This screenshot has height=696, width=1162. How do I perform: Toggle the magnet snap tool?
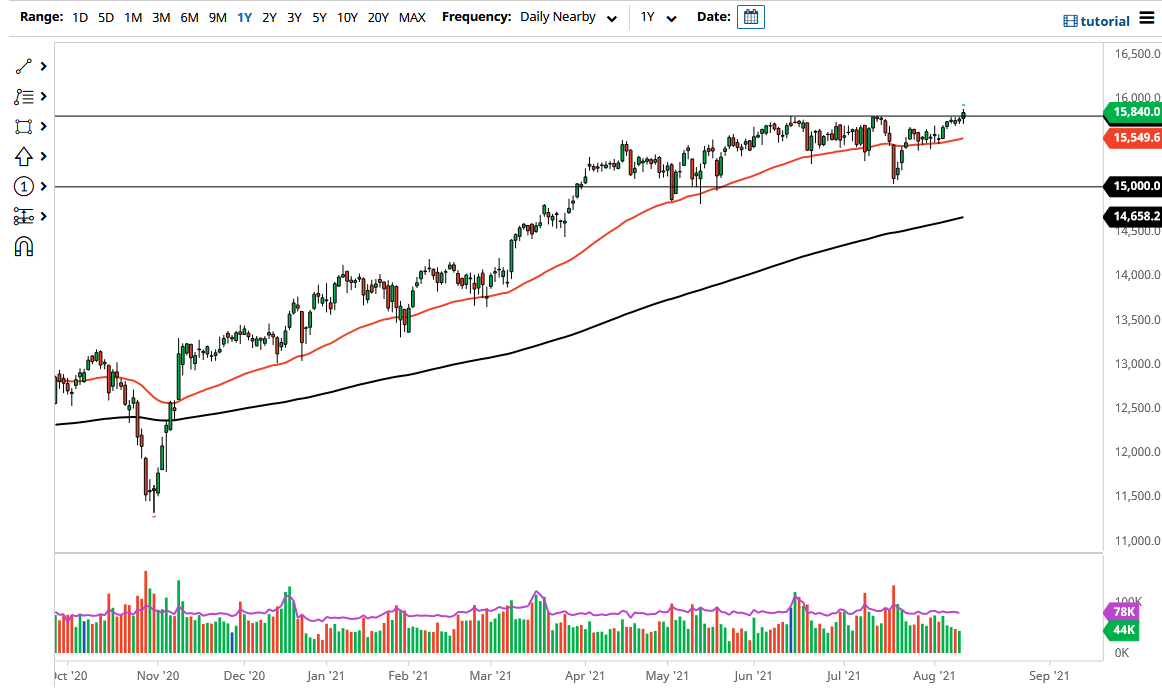(22, 246)
